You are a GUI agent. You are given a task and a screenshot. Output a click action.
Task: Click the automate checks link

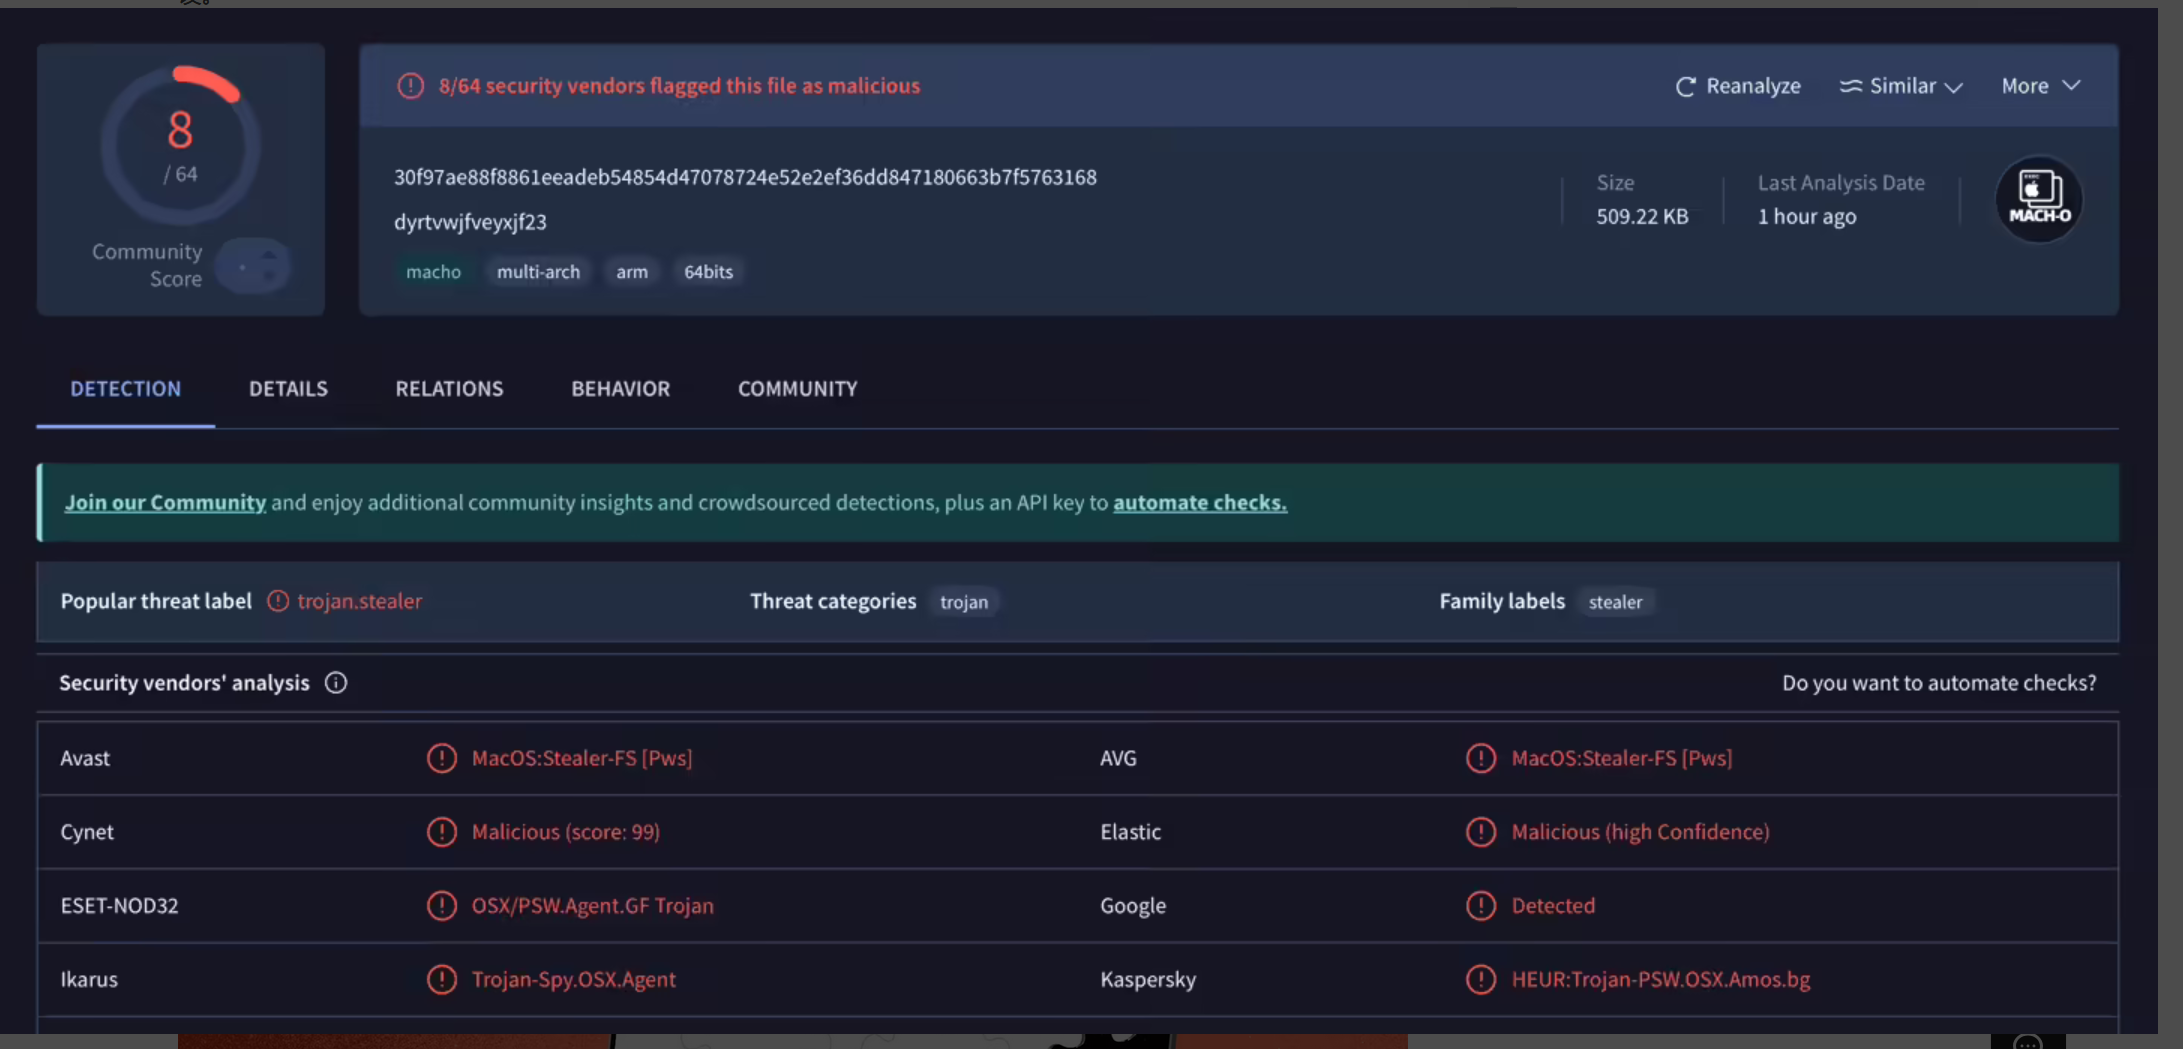pos(1199,503)
